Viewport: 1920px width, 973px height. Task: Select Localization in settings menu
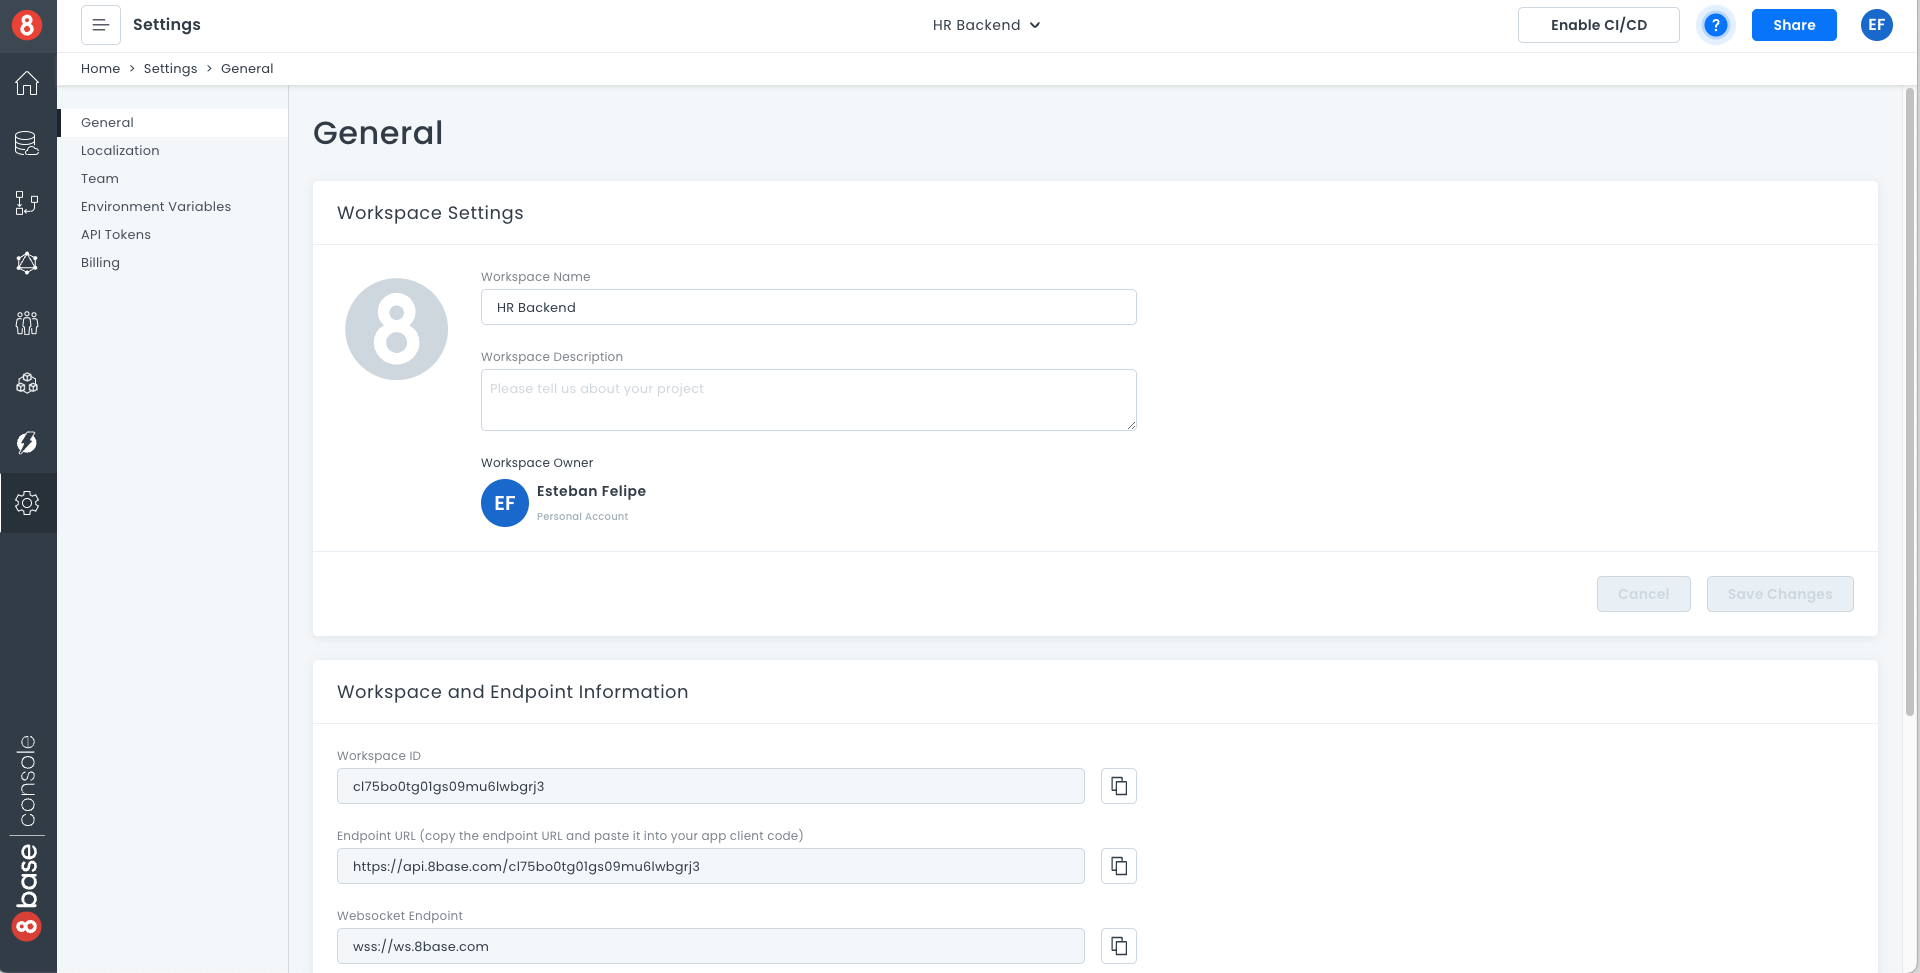pos(120,151)
